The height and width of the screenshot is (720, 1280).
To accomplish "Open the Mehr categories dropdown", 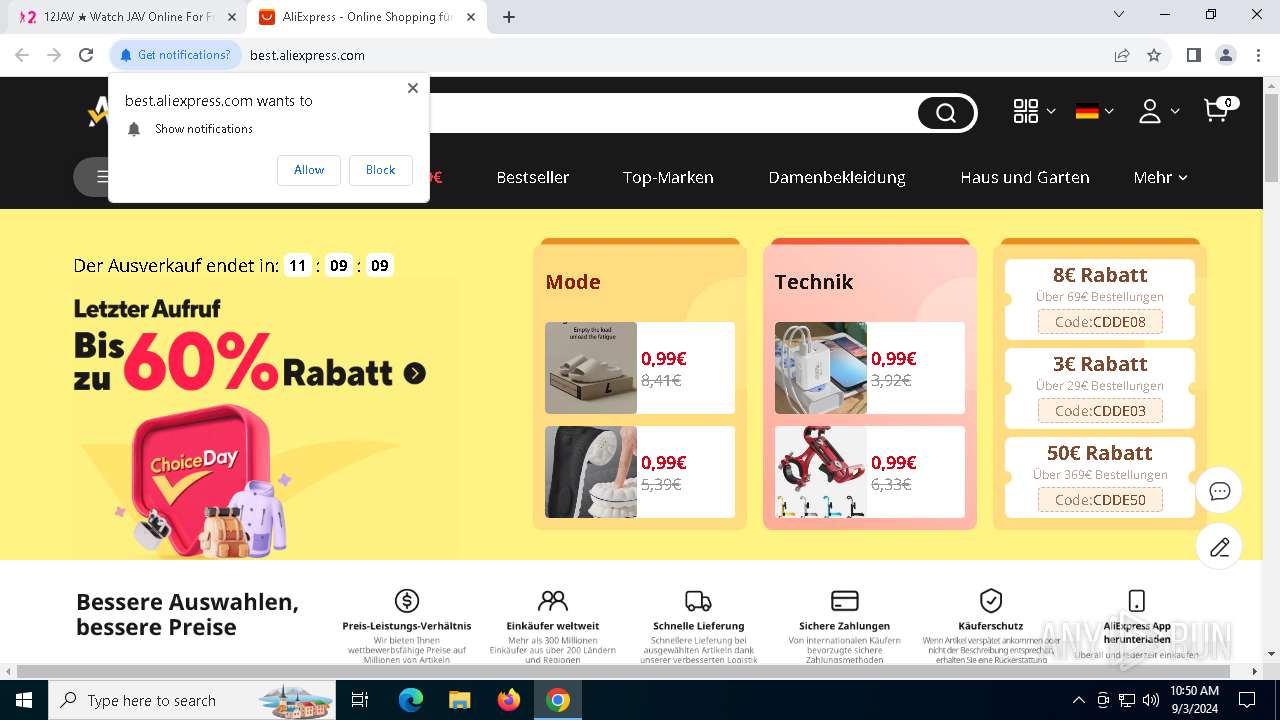I will click(1160, 177).
